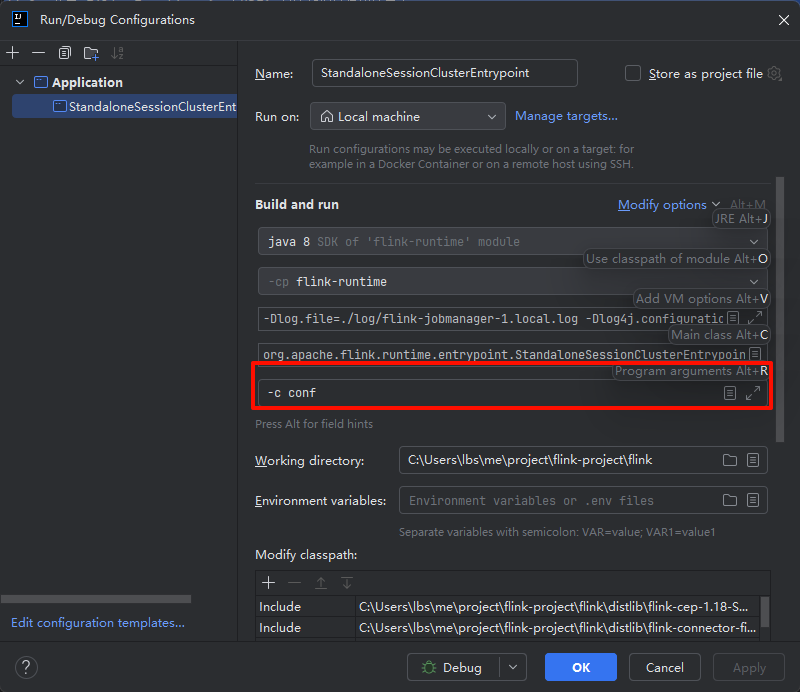Remove the selected run configuration
The image size is (800, 692).
(38, 52)
